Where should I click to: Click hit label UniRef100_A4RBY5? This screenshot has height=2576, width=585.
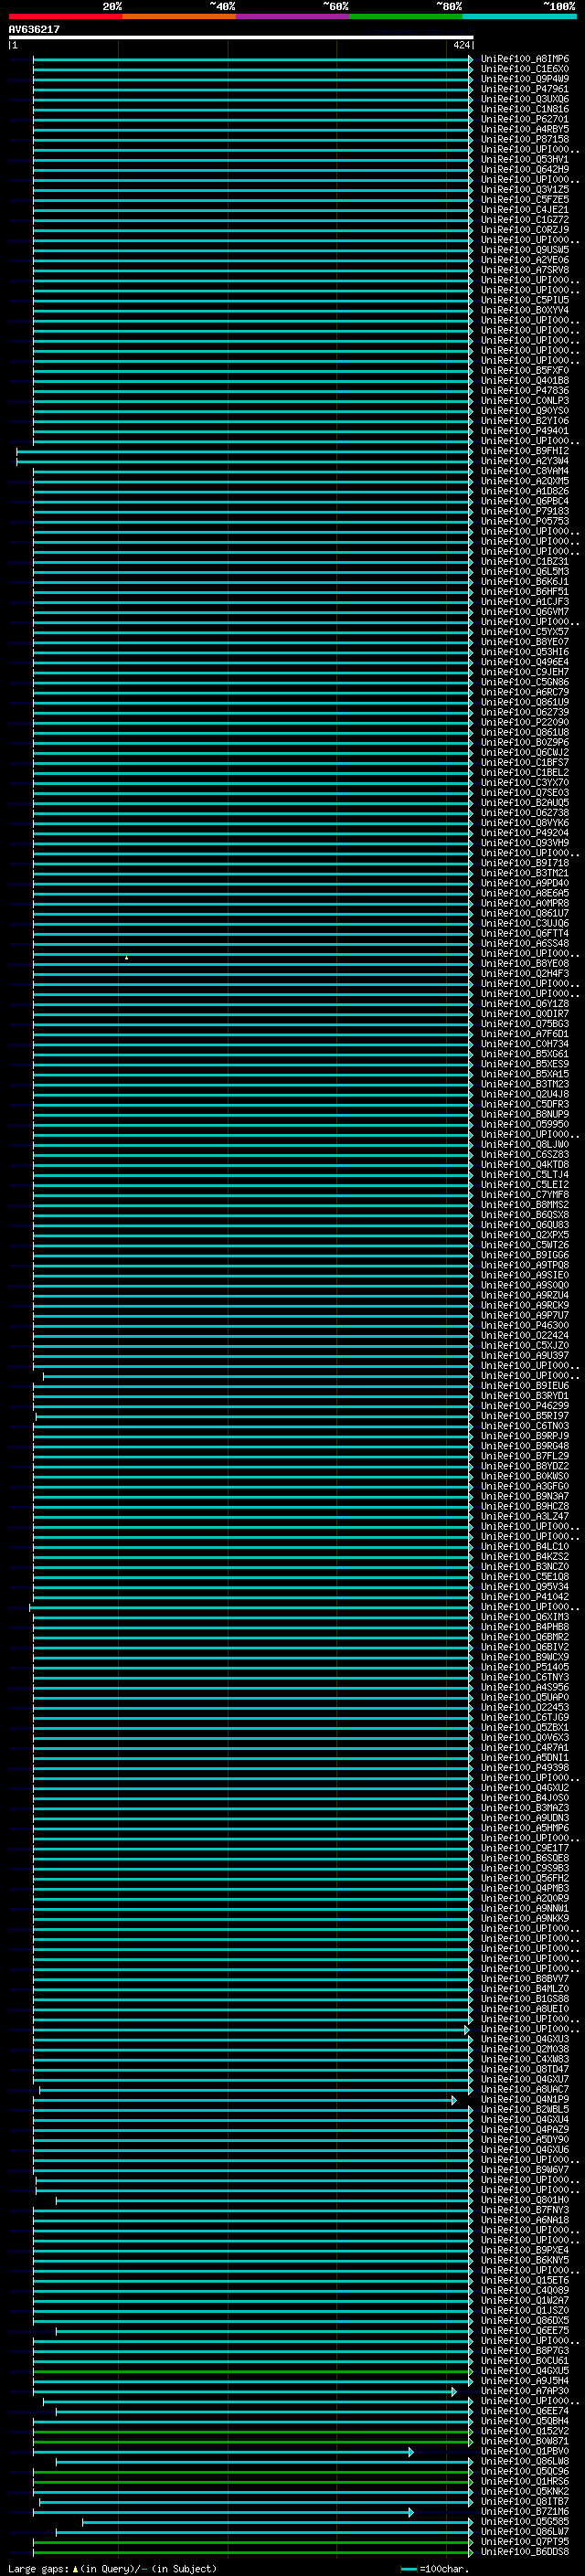tap(524, 129)
